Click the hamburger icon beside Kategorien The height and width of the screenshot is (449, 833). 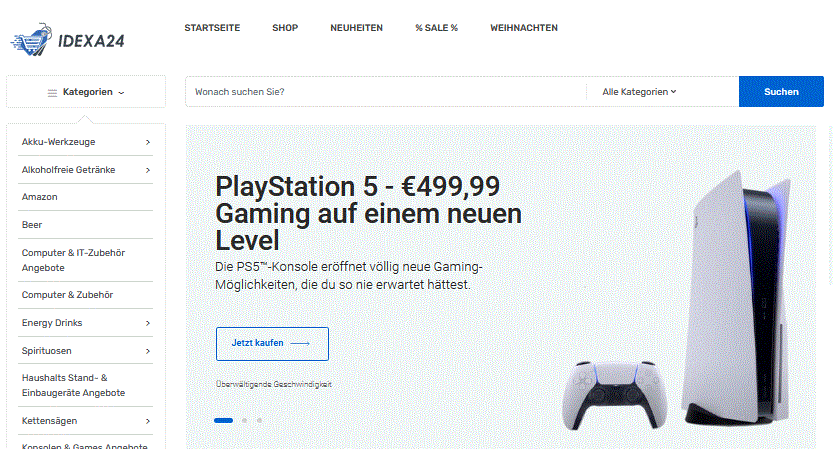pyautogui.click(x=52, y=92)
